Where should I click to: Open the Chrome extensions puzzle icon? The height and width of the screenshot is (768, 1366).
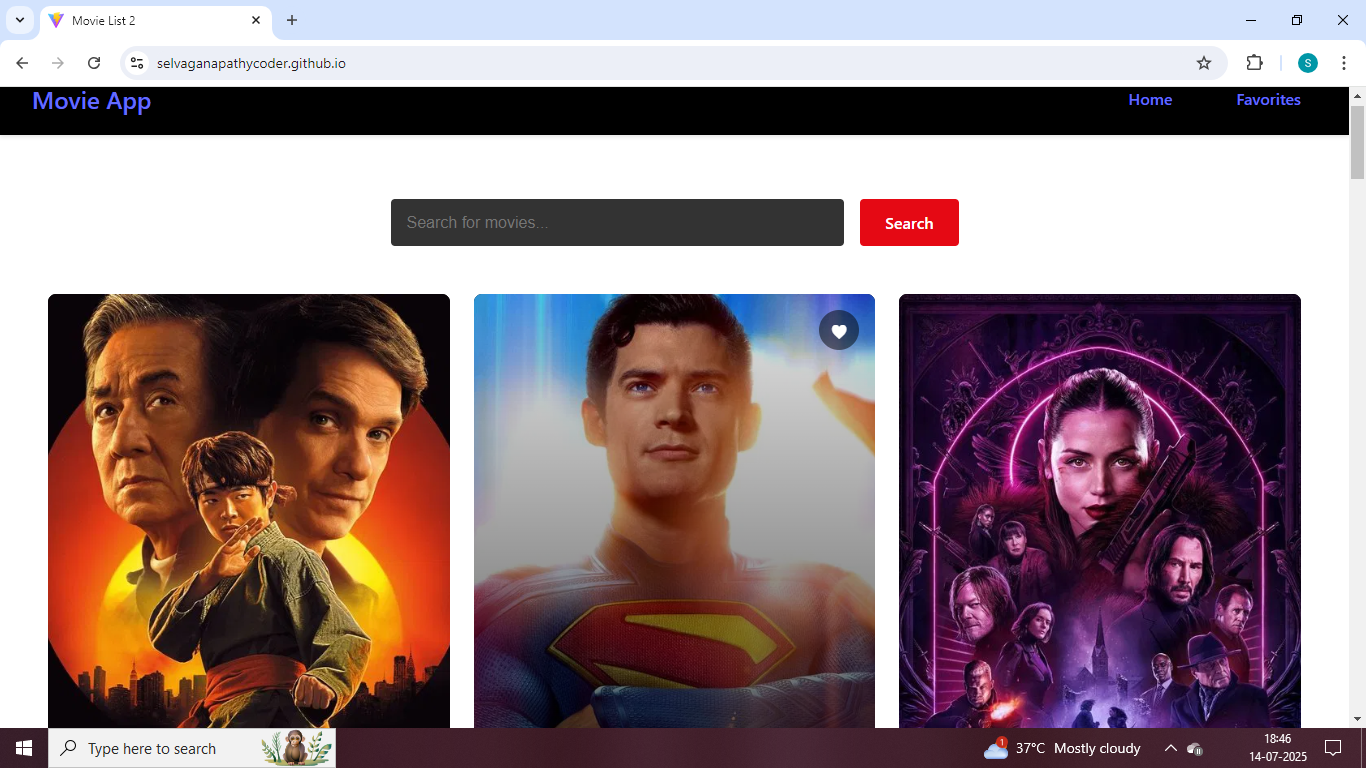point(1254,63)
